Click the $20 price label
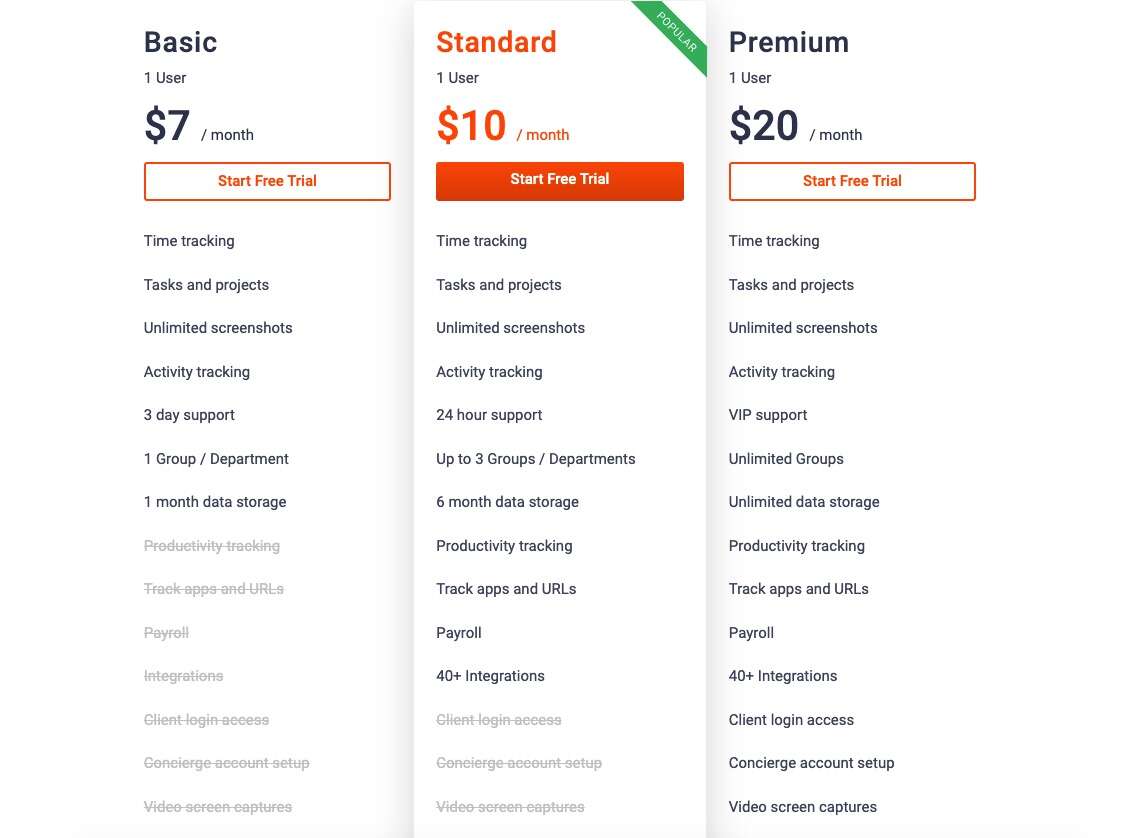 763,126
